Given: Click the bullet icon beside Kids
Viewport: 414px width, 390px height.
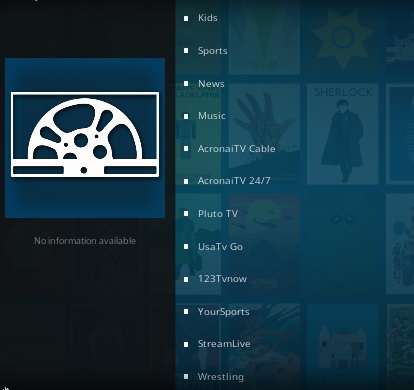Looking at the screenshot, I should click(x=186, y=18).
